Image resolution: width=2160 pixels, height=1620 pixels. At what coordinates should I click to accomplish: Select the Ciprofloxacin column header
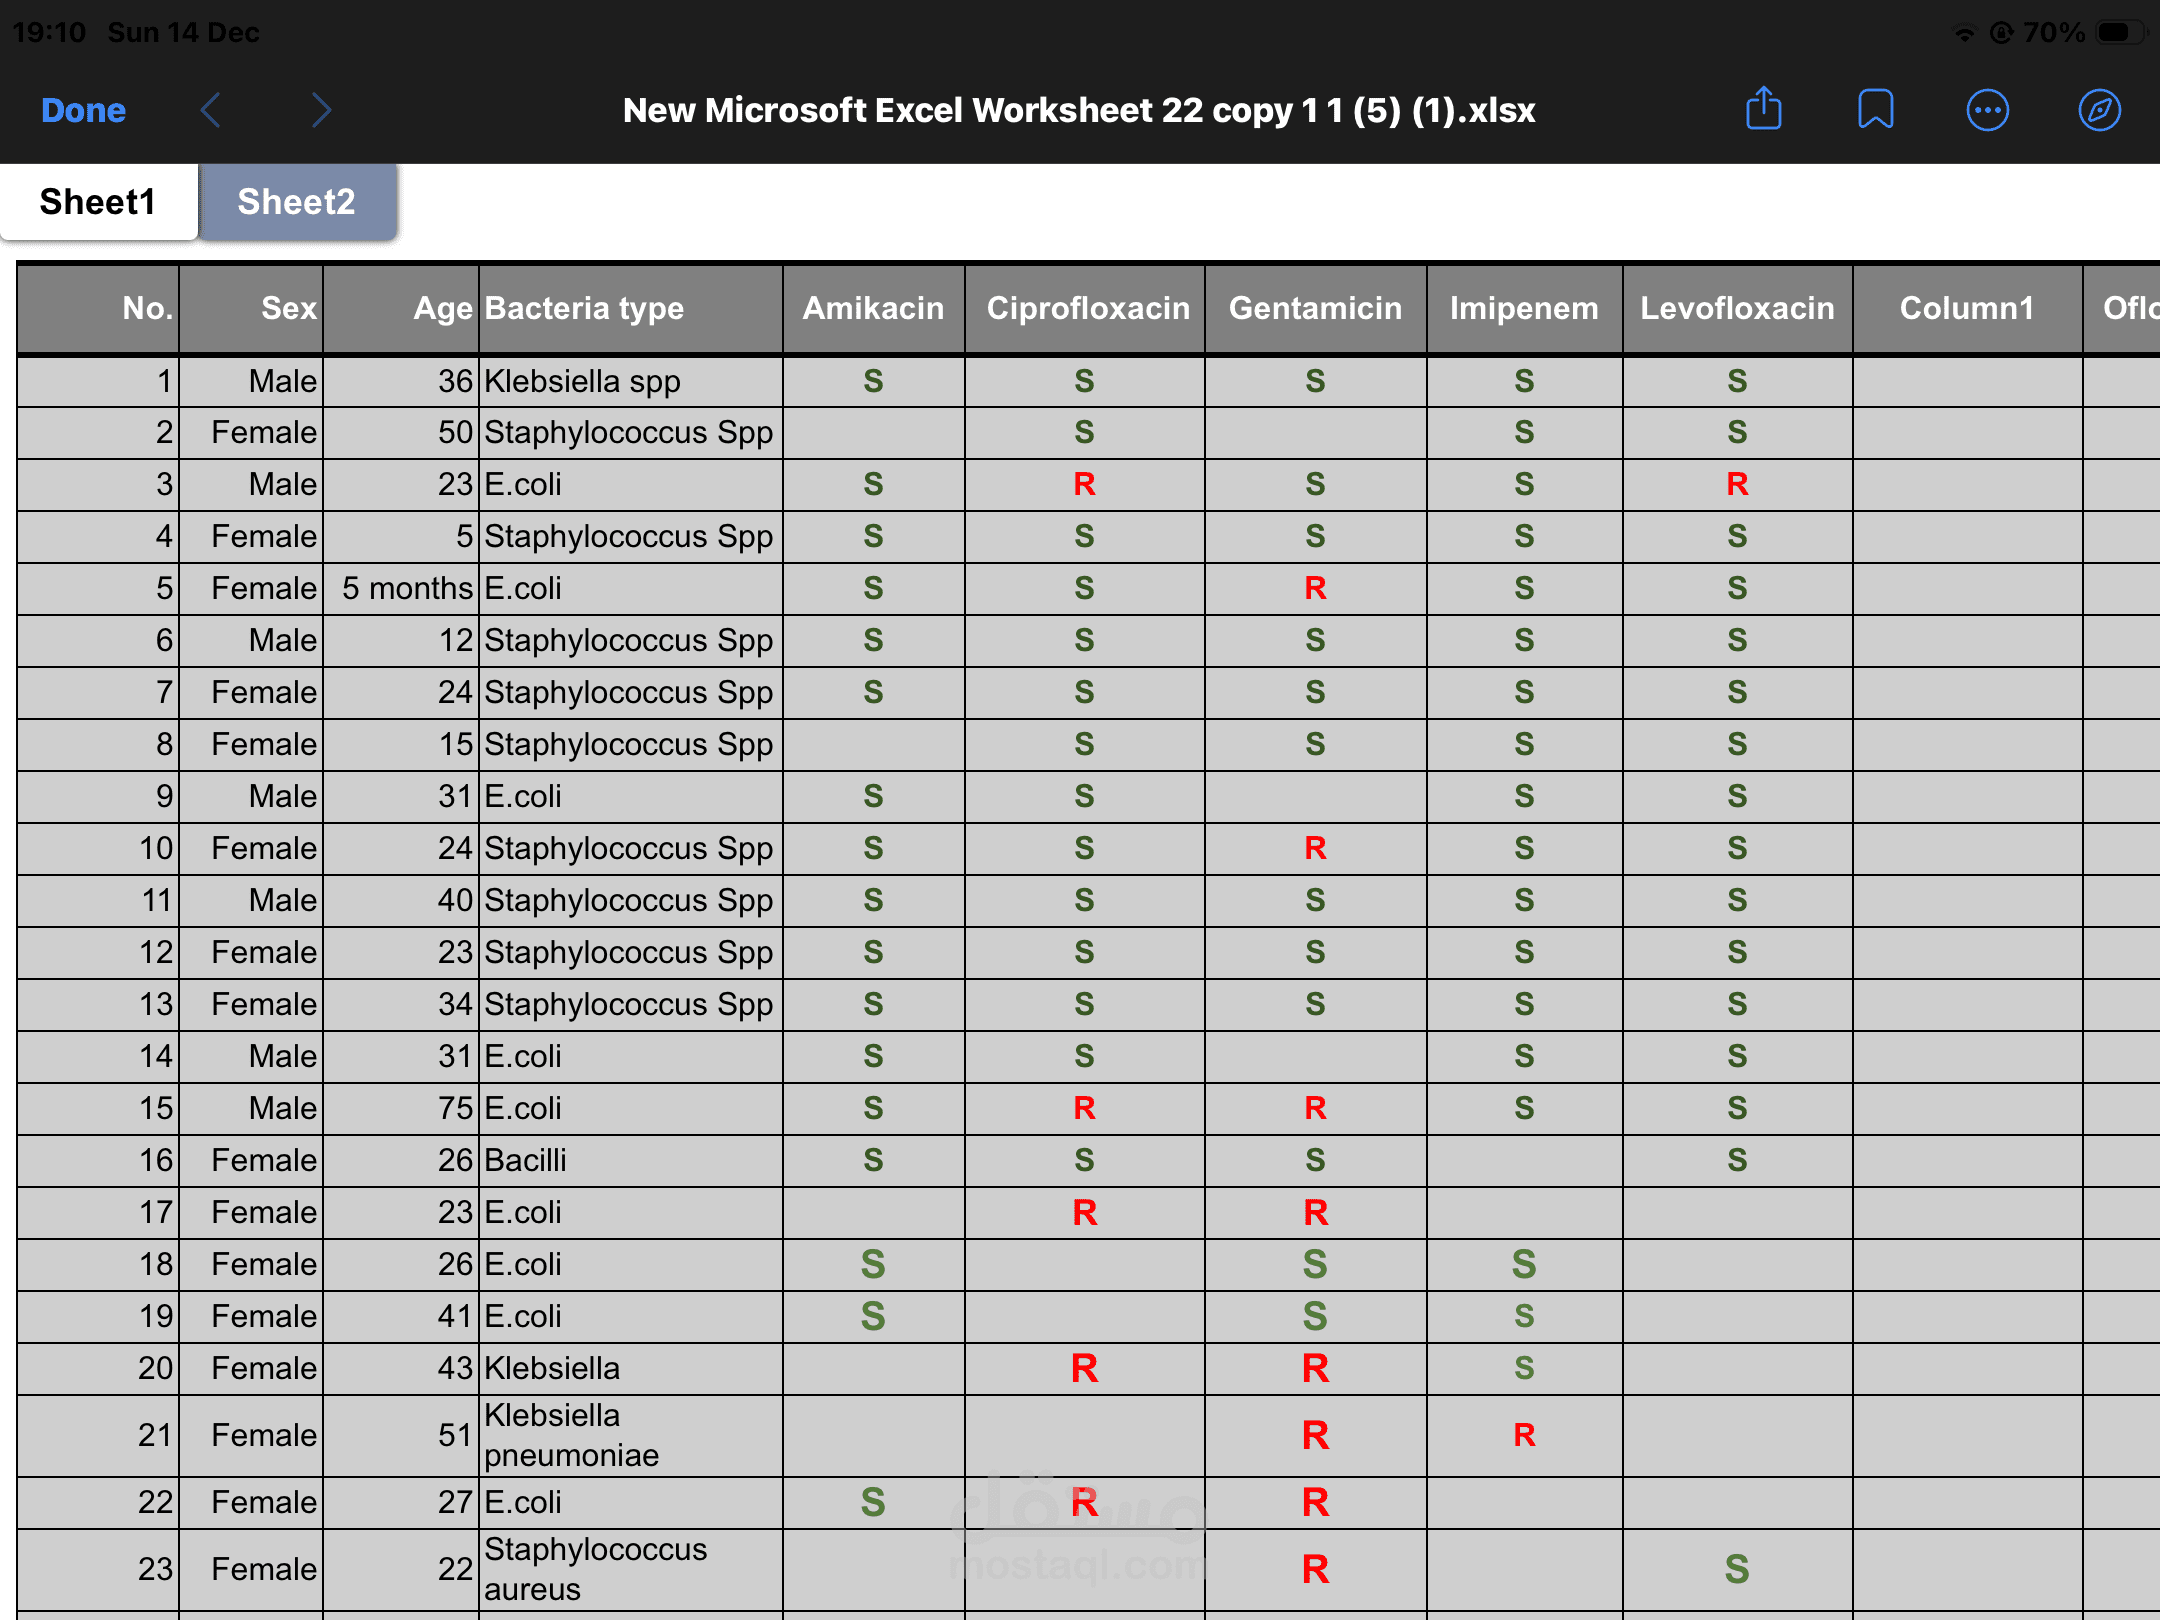coord(1087,308)
